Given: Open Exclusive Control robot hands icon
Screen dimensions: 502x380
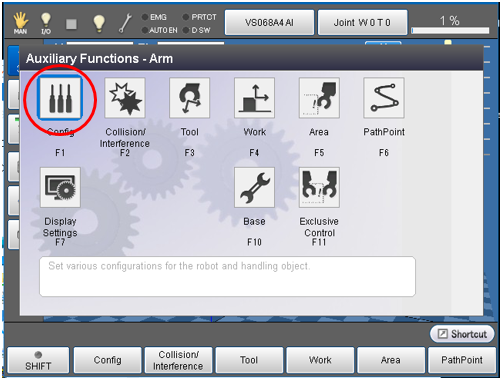Looking at the screenshot, I should 319,188.
